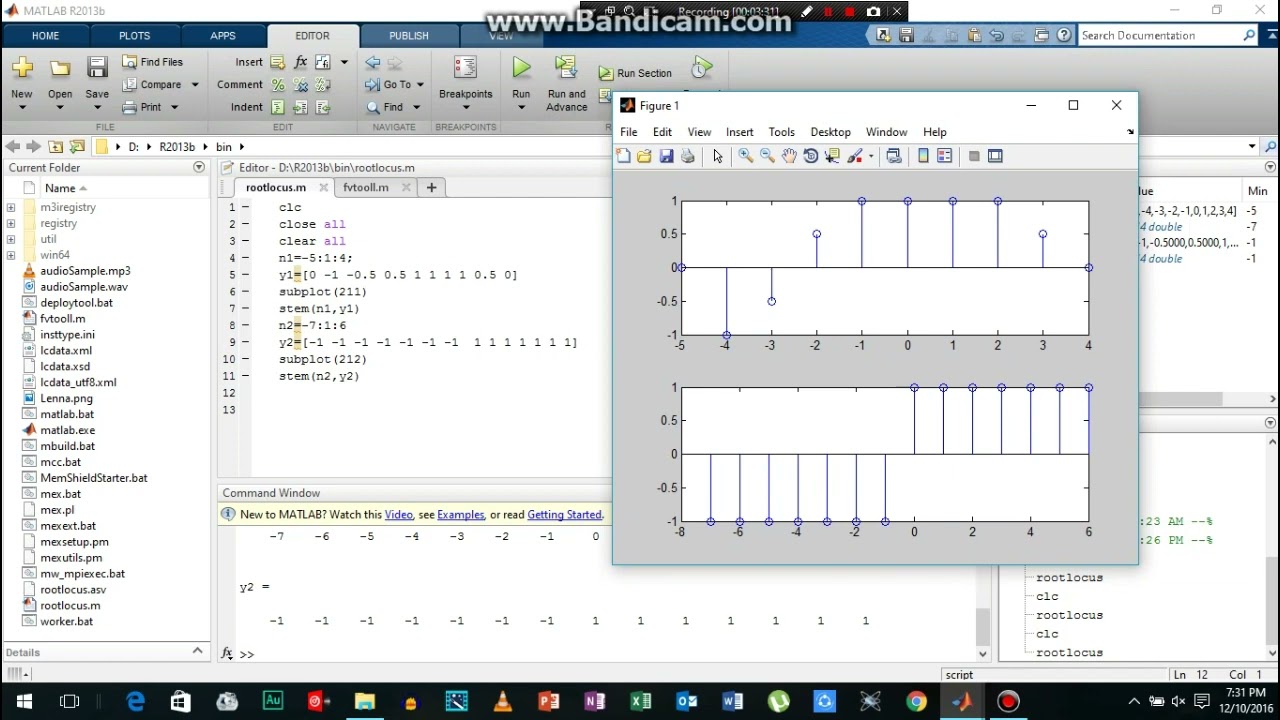Click Show Plot Tools and Dock Figure icon
1280x720 pixels.
[995, 156]
